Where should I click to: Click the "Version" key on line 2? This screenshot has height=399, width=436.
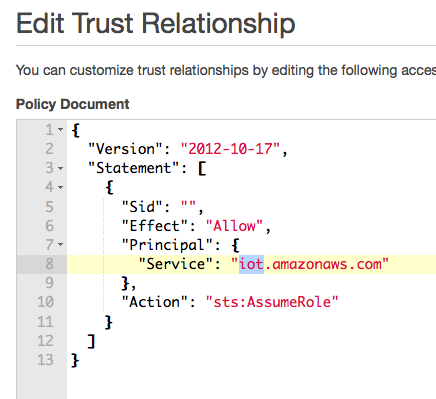point(126,149)
